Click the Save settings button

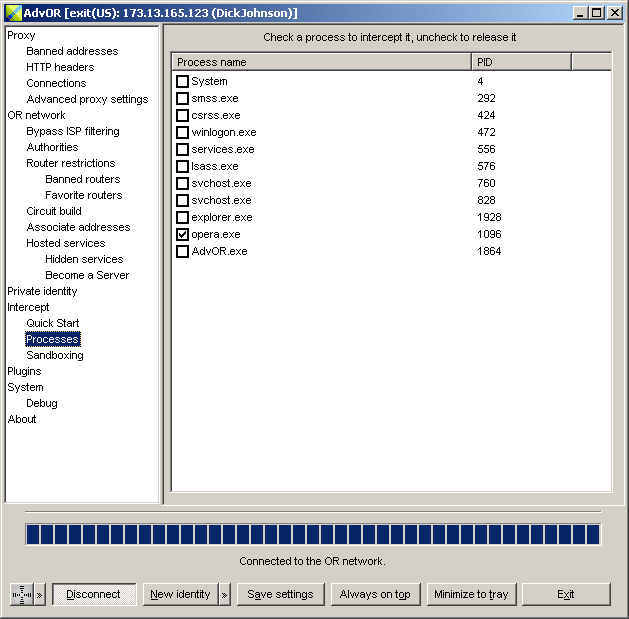click(280, 594)
